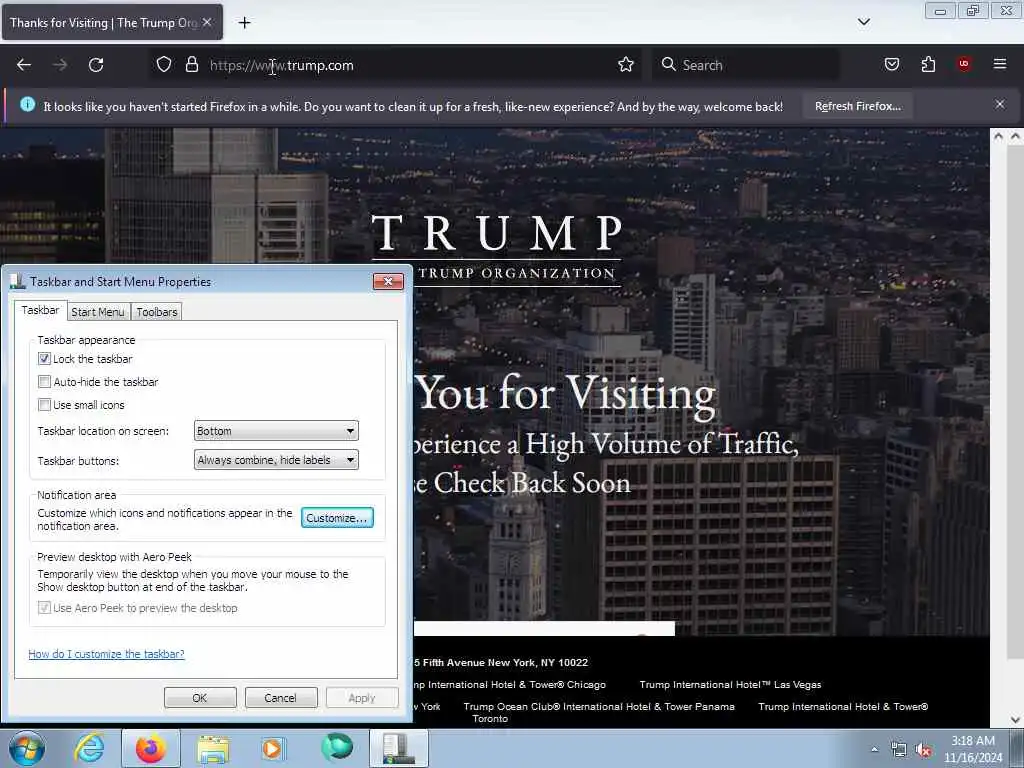
Task: Close the Thanks for Visiting tab
Action: pos(207,22)
